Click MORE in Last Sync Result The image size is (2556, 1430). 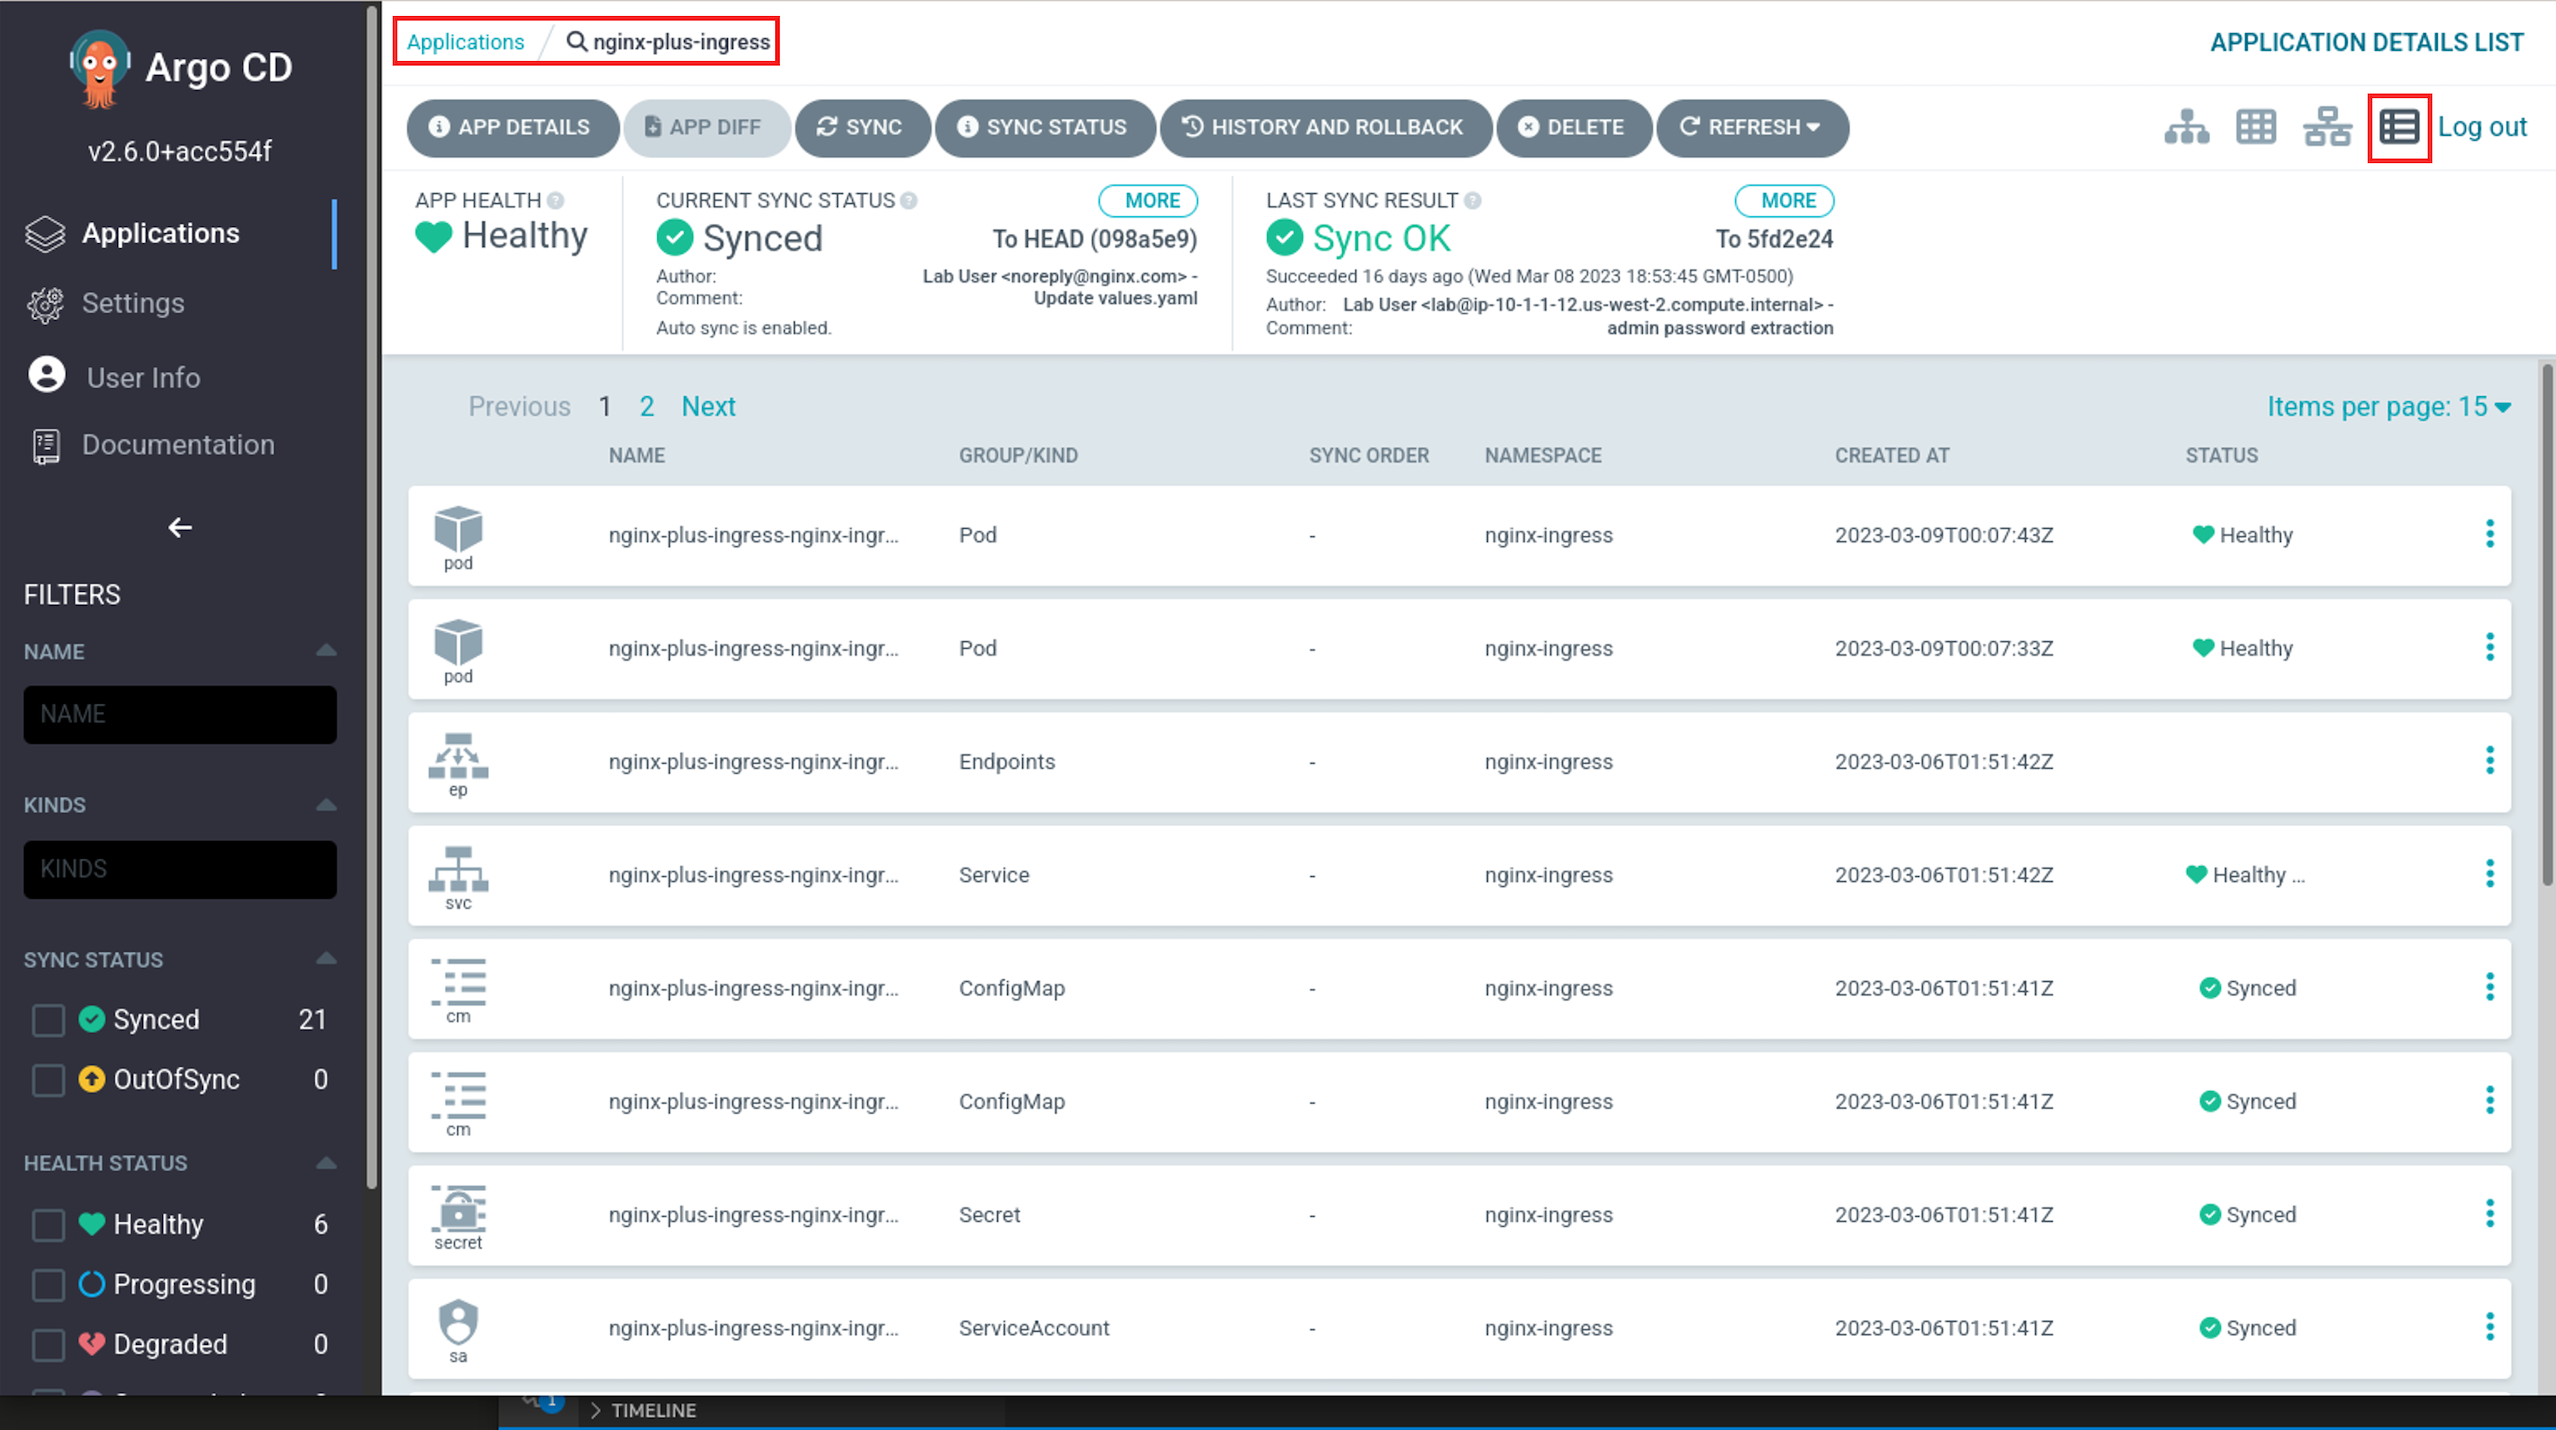(1785, 200)
